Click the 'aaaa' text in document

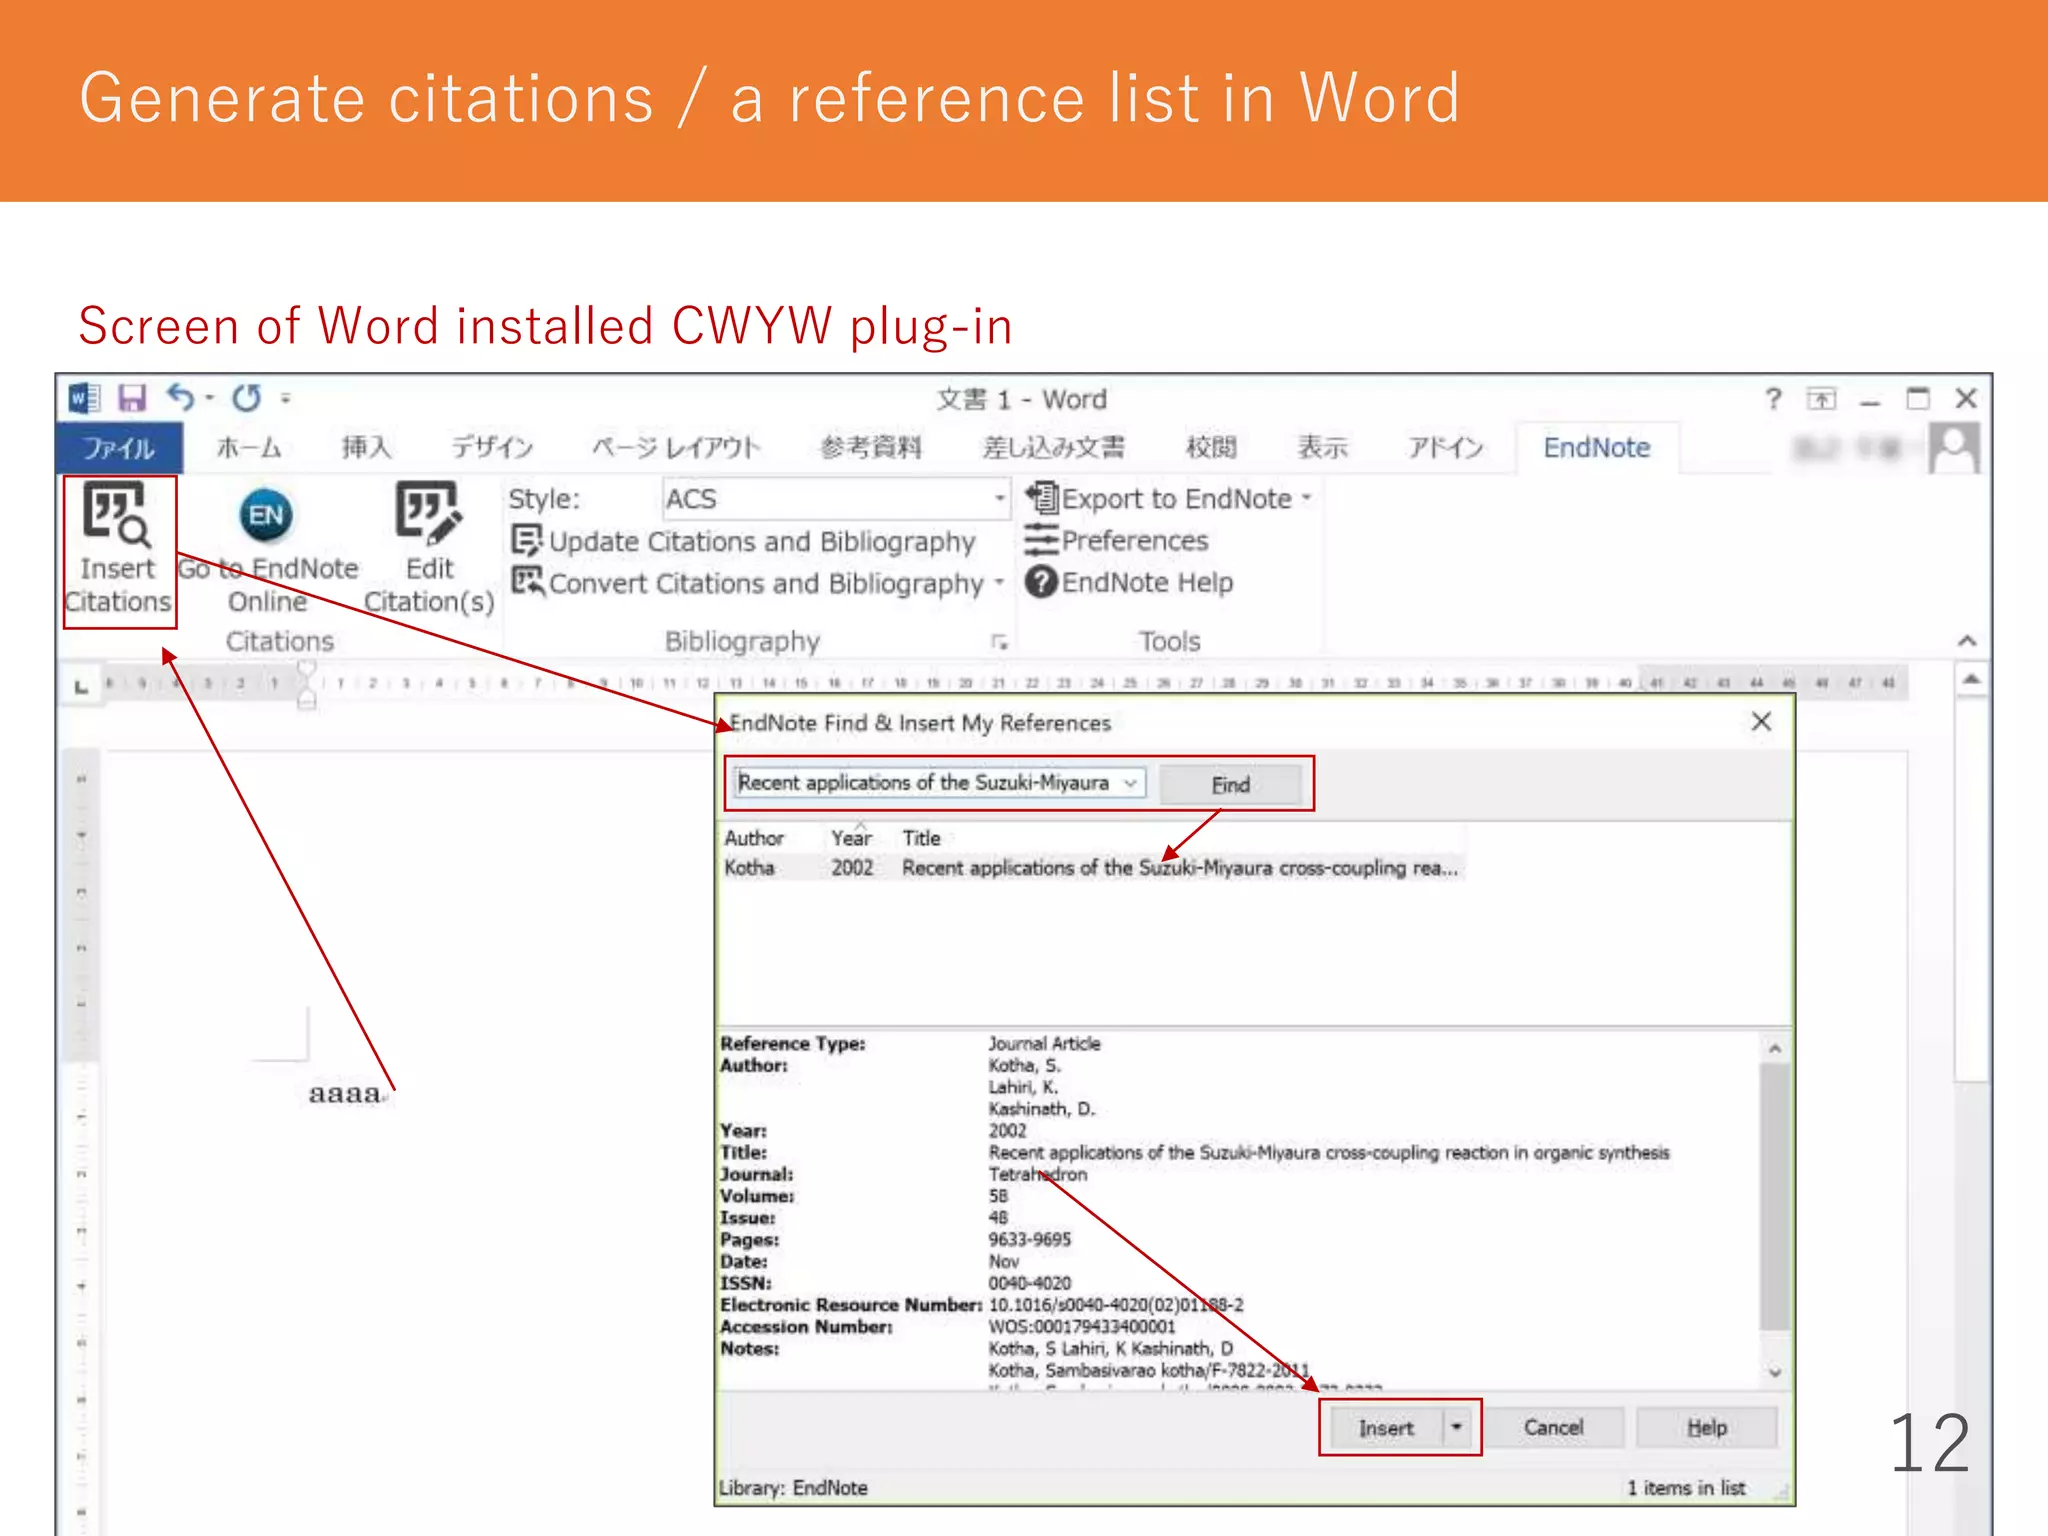tap(345, 1093)
